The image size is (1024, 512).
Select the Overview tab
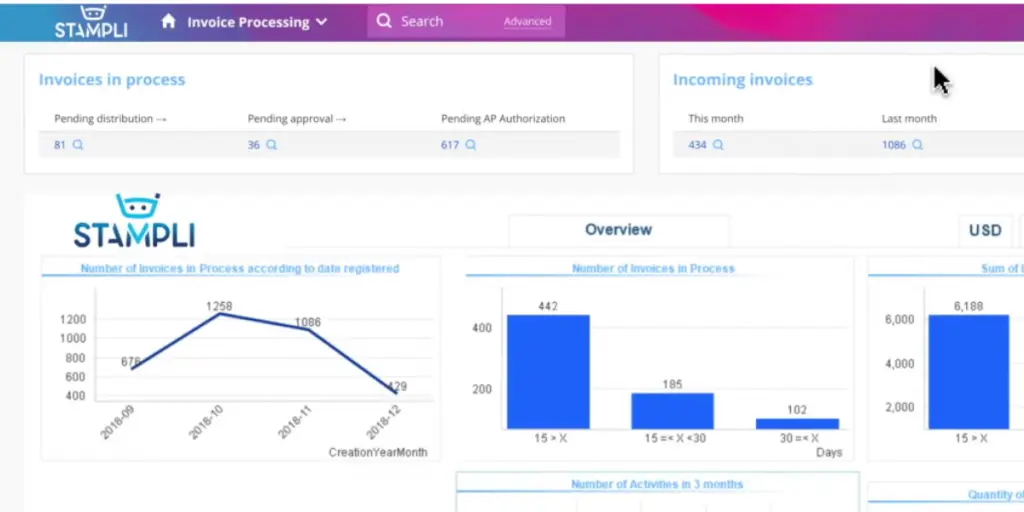point(618,230)
